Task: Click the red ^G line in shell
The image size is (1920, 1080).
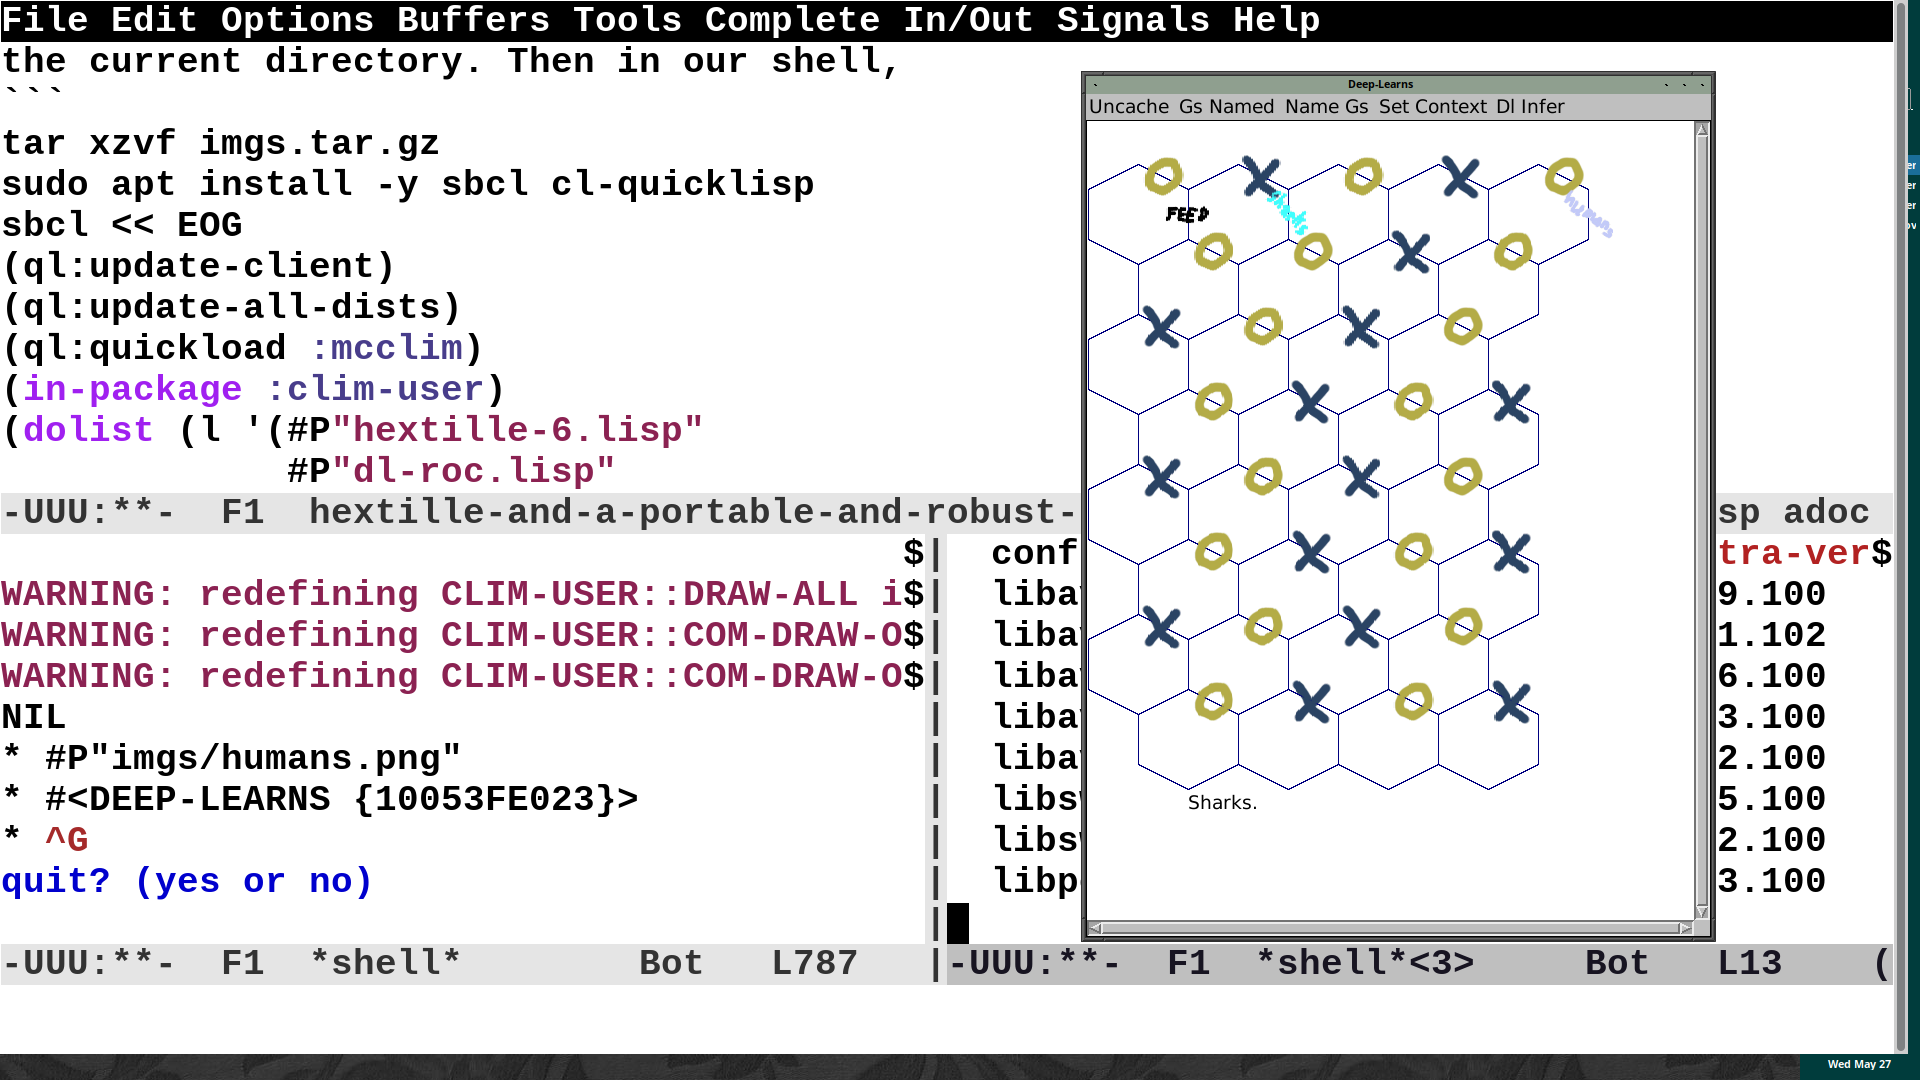Action: 67,840
